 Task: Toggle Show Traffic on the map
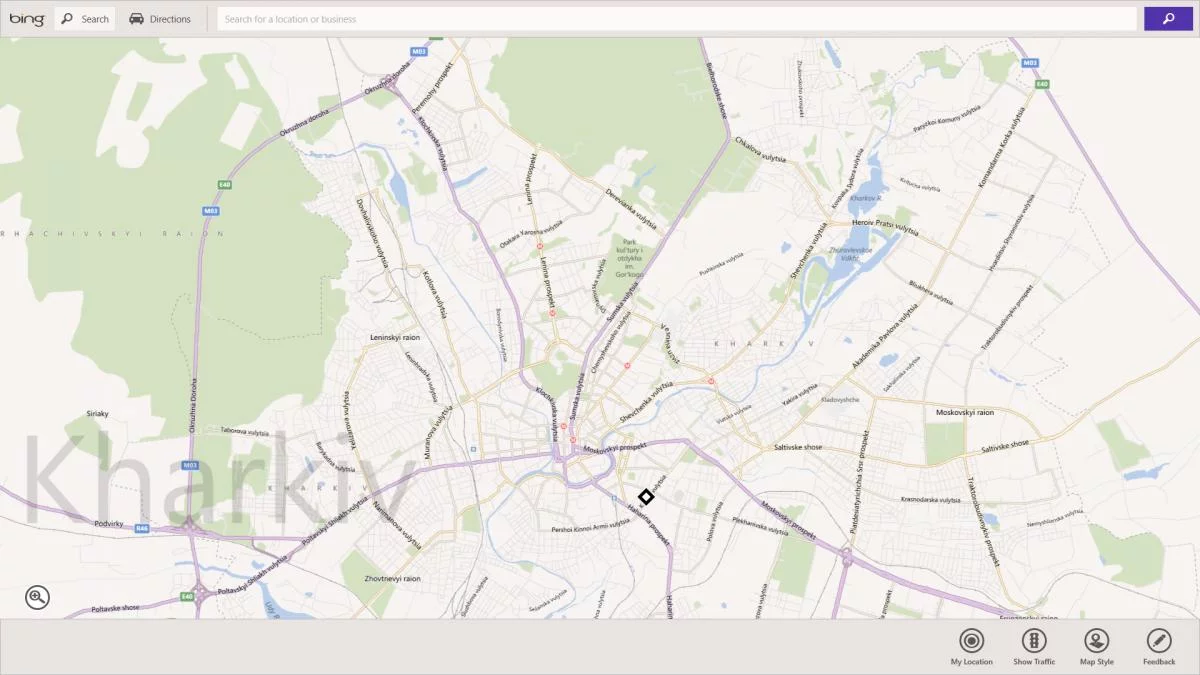[1034, 647]
